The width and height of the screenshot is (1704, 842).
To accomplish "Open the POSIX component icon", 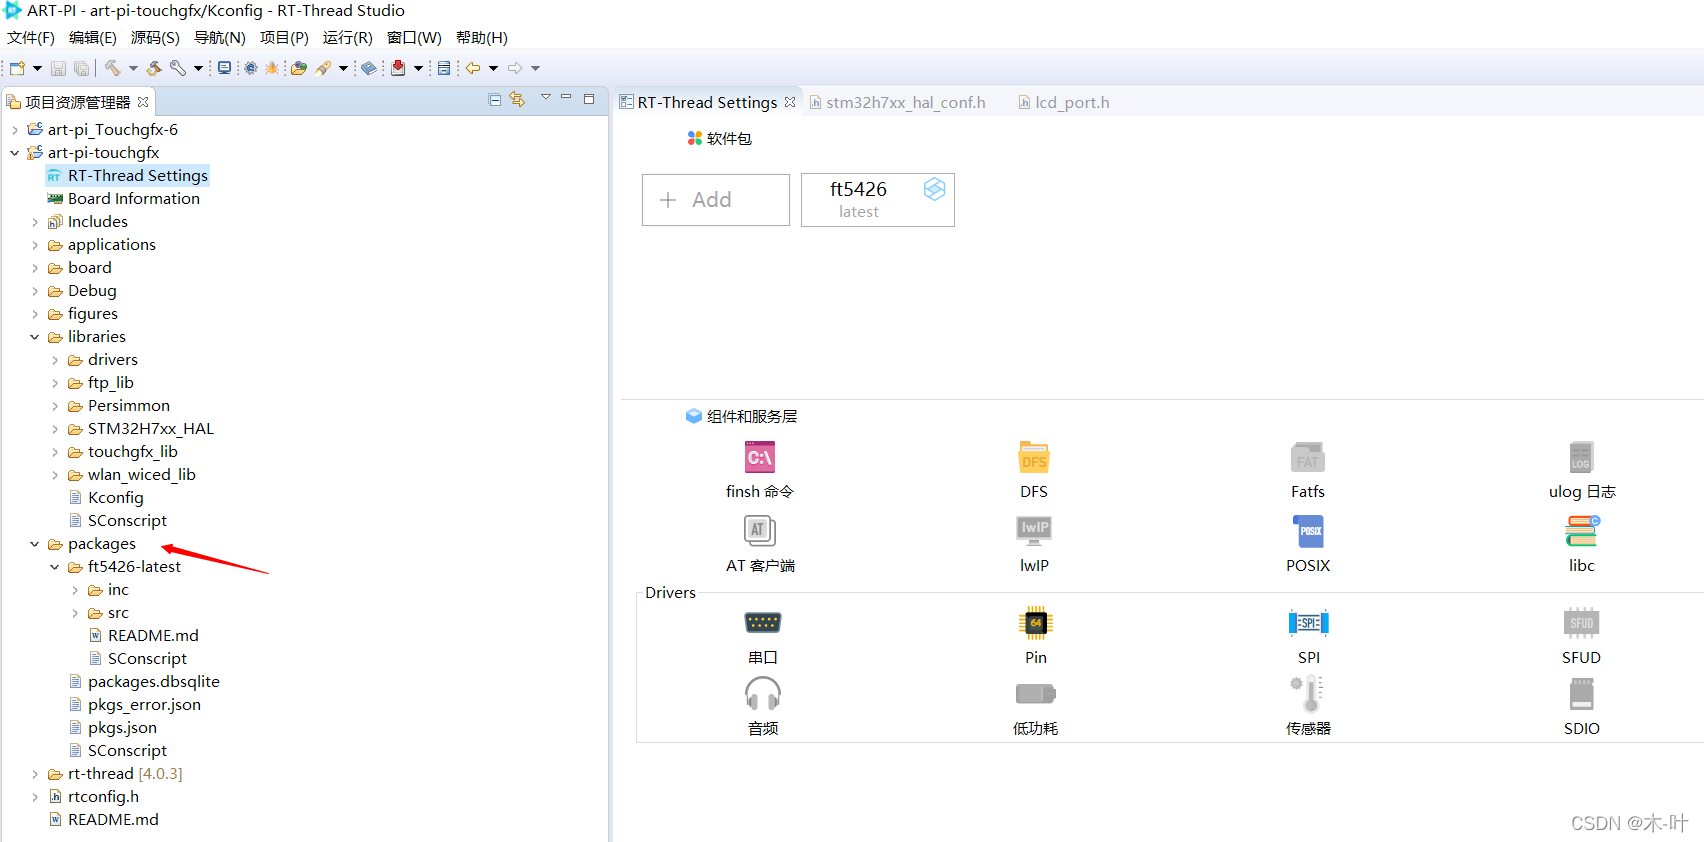I will pyautogui.click(x=1308, y=531).
